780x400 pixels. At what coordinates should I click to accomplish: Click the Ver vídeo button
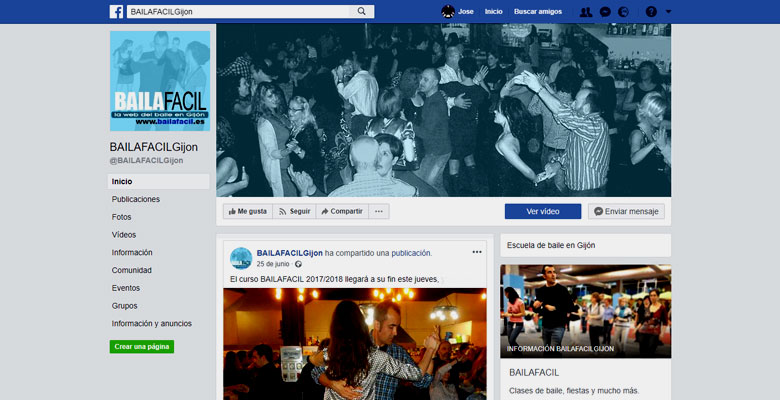tap(543, 211)
